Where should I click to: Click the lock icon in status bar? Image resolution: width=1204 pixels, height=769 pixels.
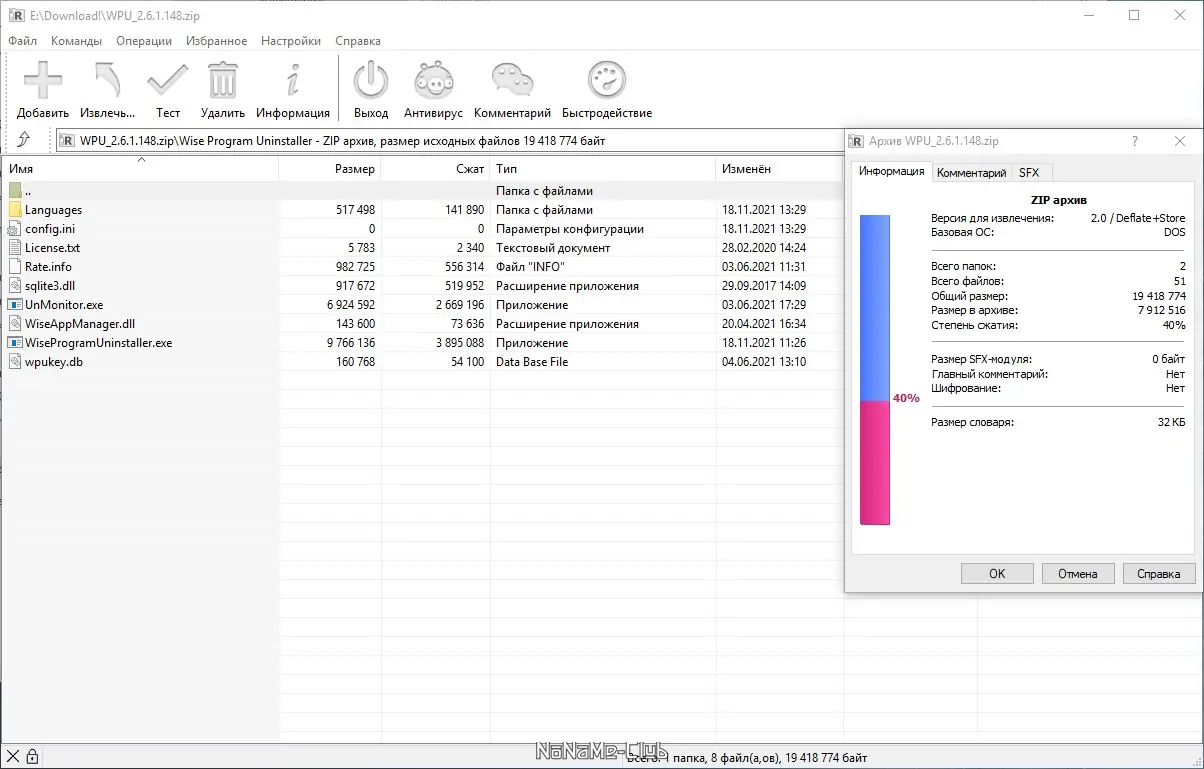pos(32,757)
